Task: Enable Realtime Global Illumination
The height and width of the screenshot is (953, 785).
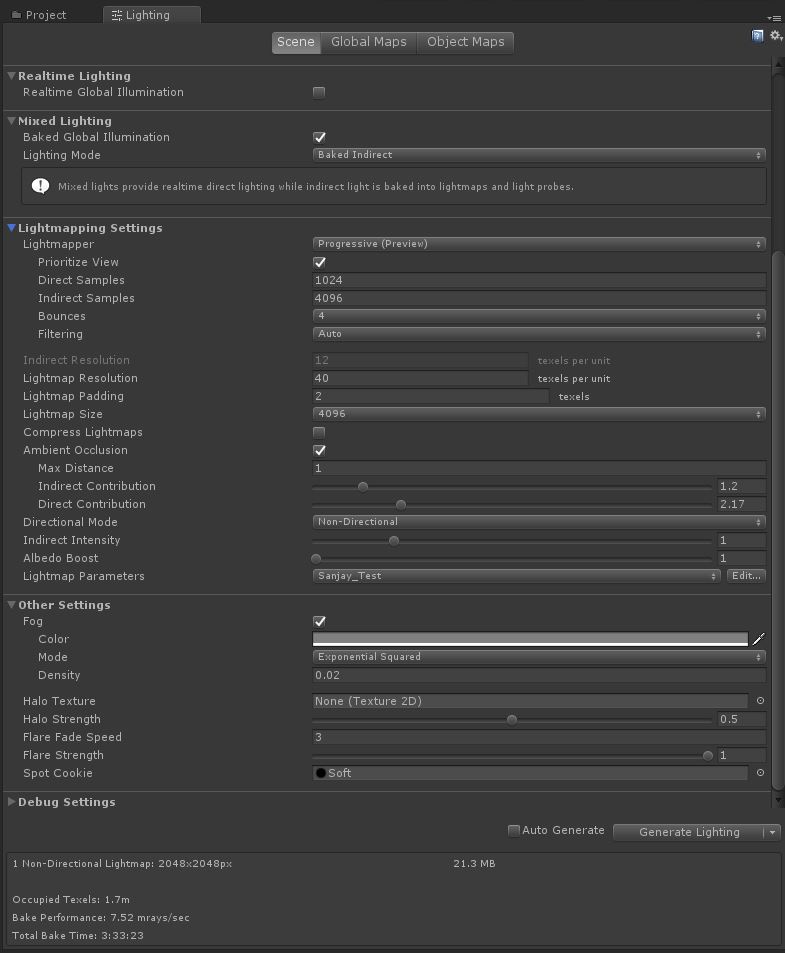Action: (318, 91)
